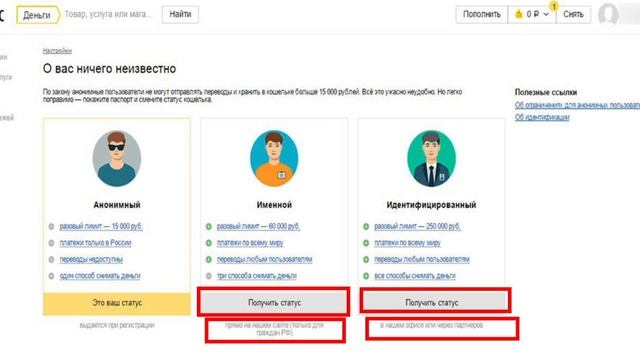
Task: Click text прямо на нашем сайте (только для граждан РФ)
Action: 274,329
